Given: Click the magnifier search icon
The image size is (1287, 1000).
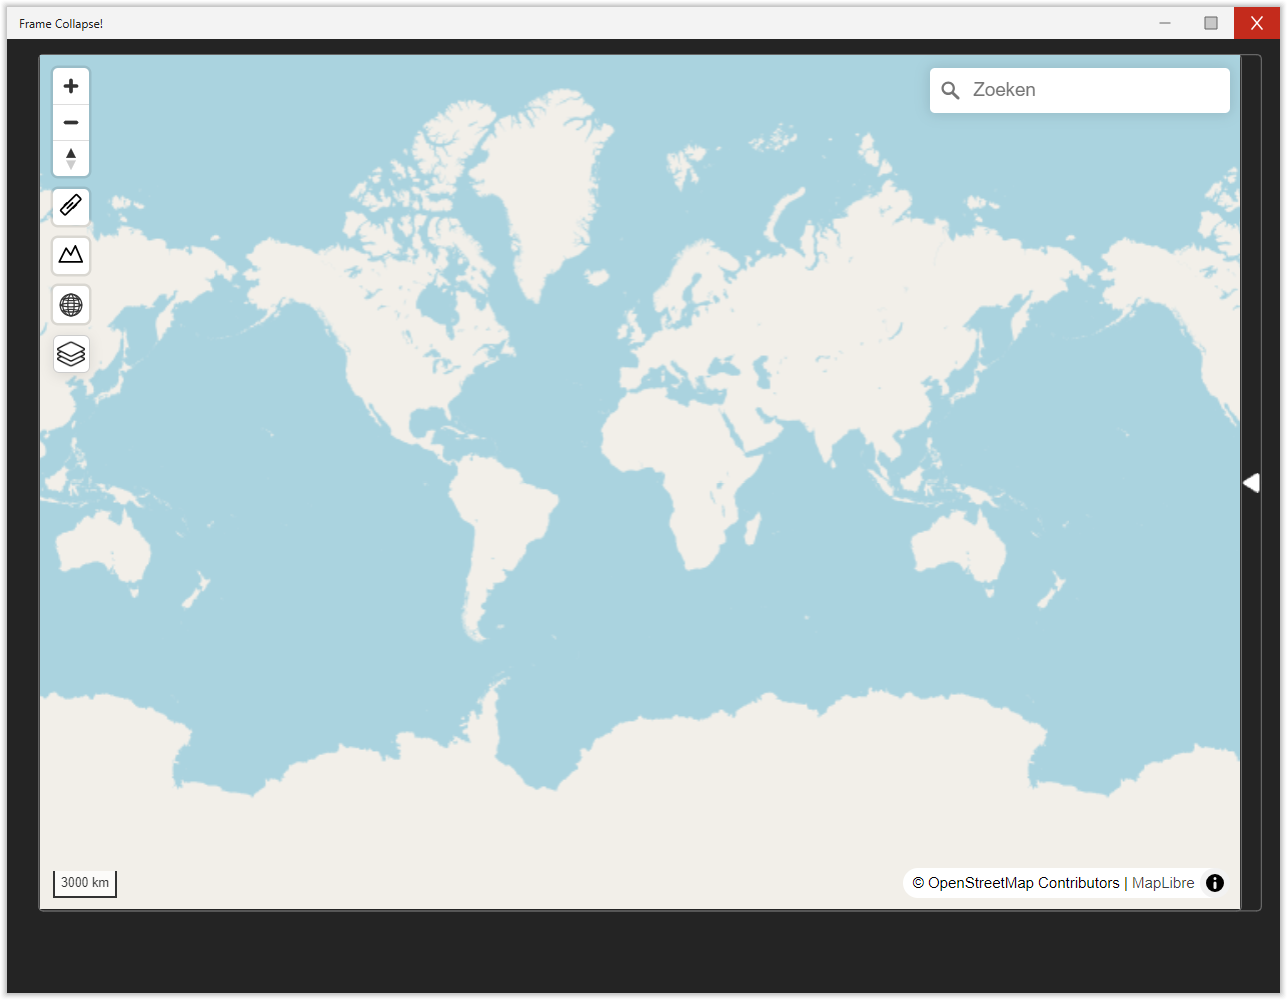Looking at the screenshot, I should click(x=951, y=90).
